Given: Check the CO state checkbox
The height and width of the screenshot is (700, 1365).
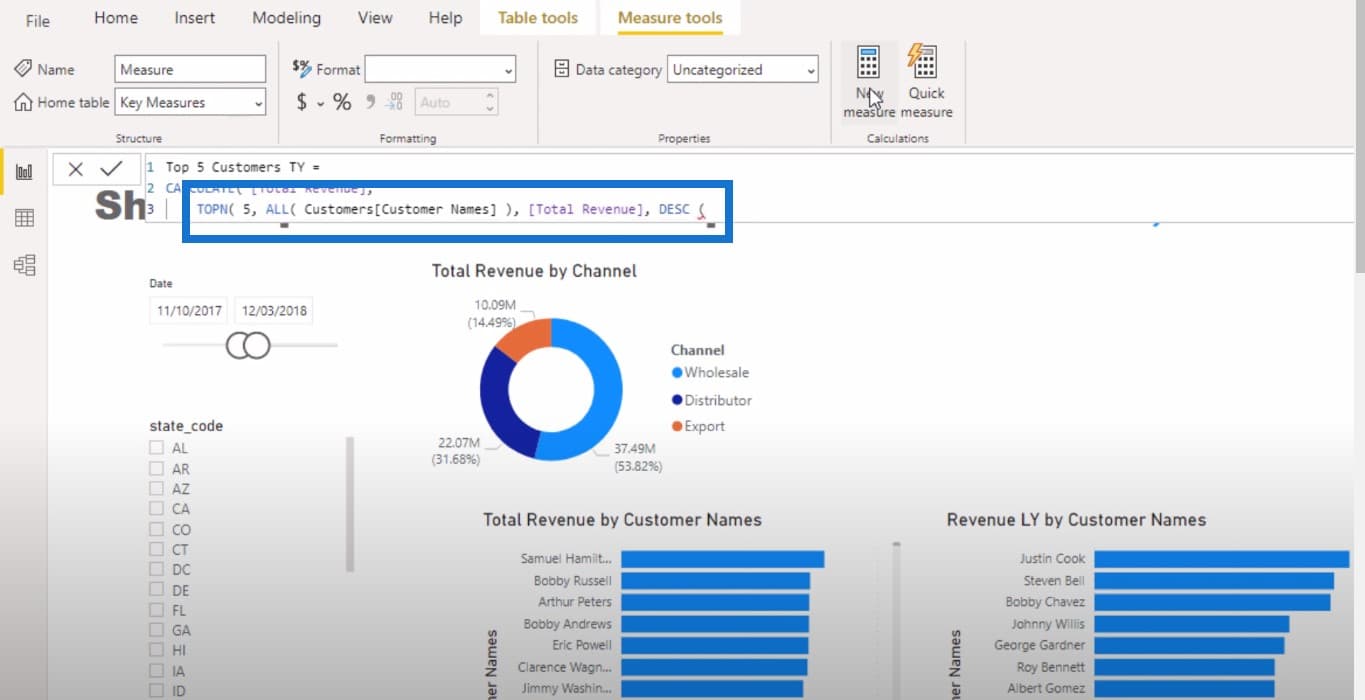Looking at the screenshot, I should pos(156,529).
